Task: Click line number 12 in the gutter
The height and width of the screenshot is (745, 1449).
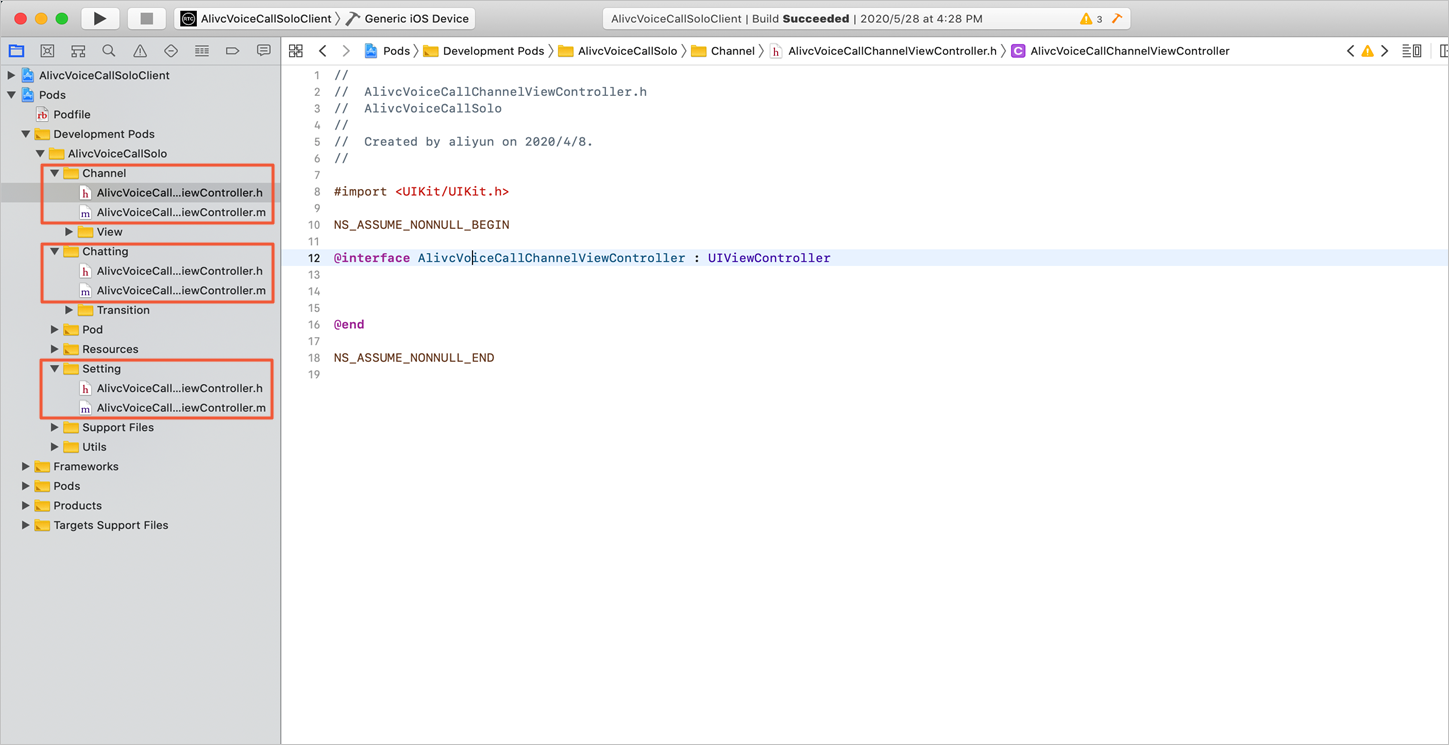Action: (314, 258)
